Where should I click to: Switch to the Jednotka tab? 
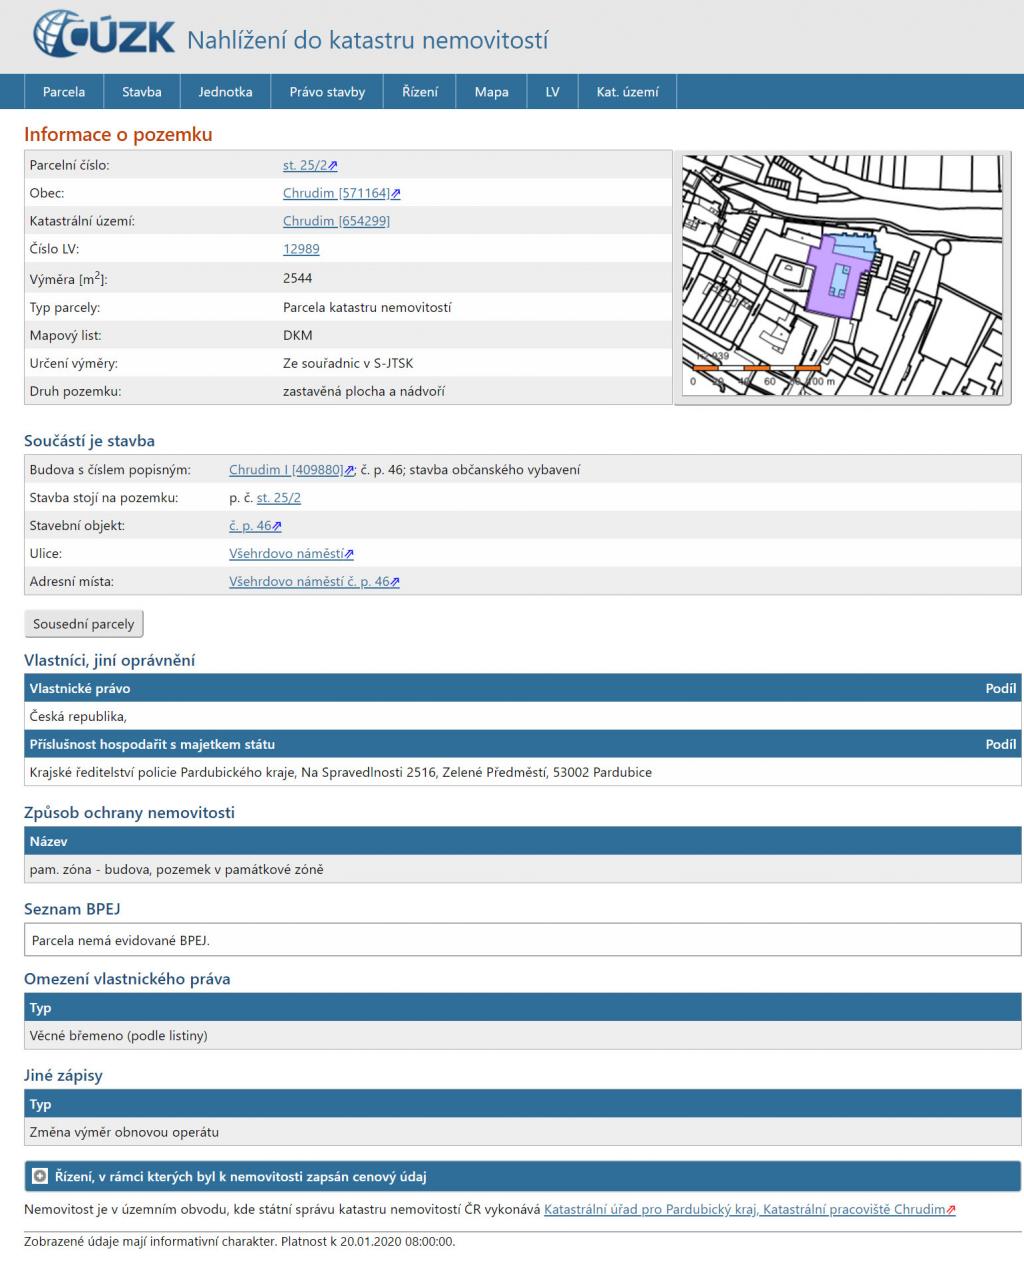pyautogui.click(x=225, y=92)
